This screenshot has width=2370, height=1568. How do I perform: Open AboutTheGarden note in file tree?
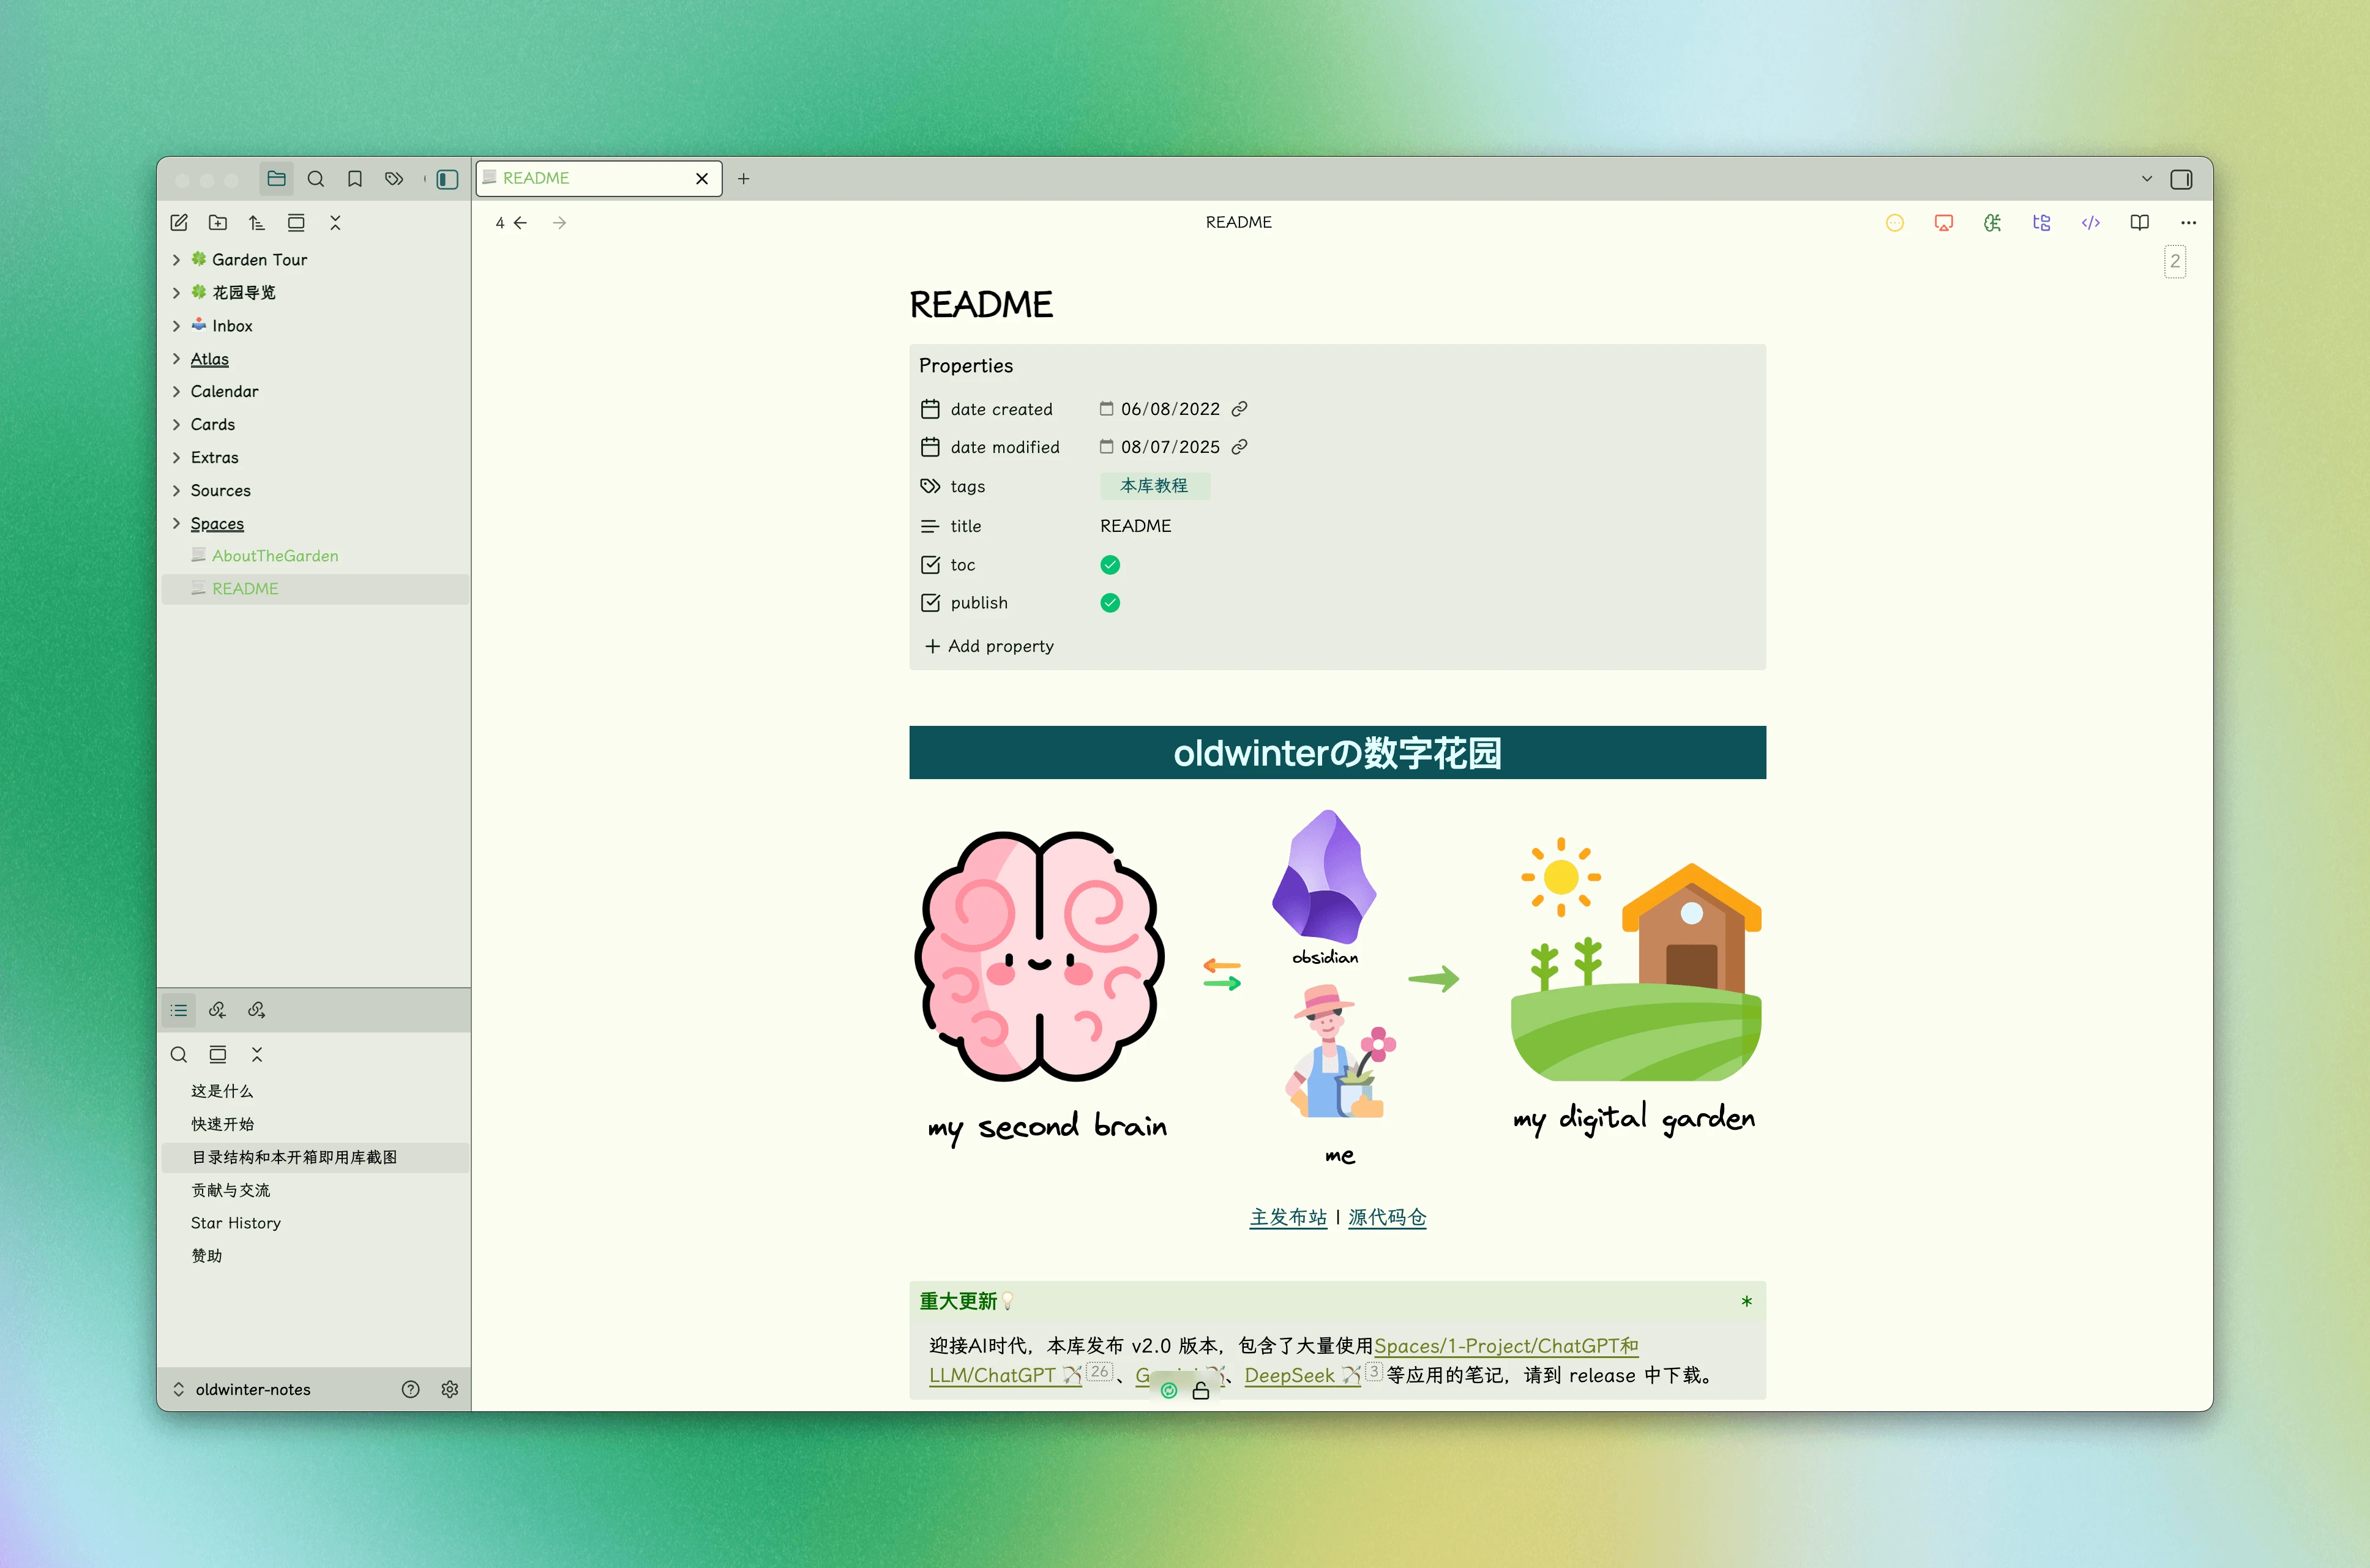(x=275, y=556)
